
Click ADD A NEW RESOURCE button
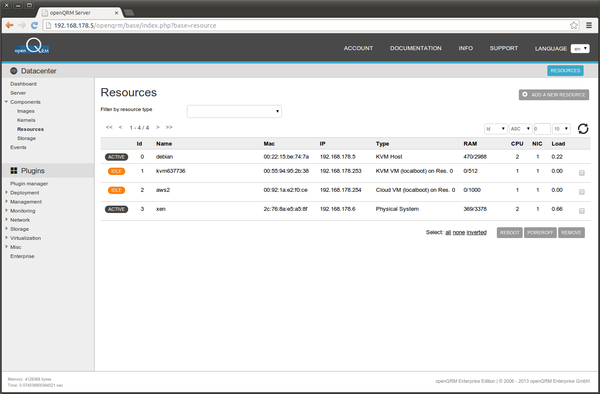click(x=554, y=94)
